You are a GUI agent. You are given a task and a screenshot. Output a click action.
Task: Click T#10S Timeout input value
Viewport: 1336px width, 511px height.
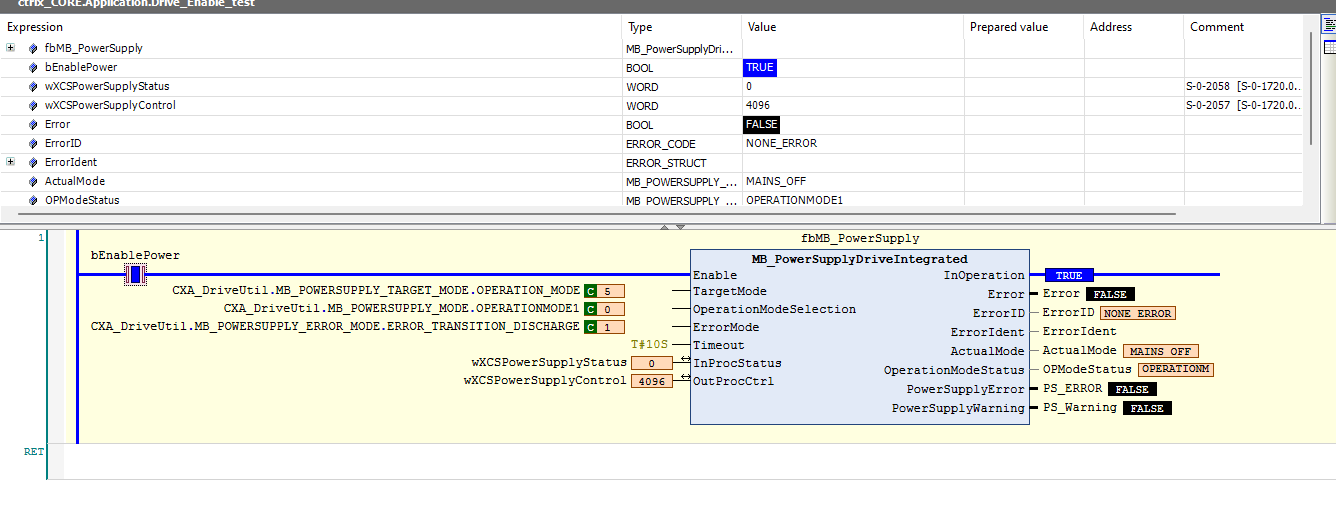point(651,345)
